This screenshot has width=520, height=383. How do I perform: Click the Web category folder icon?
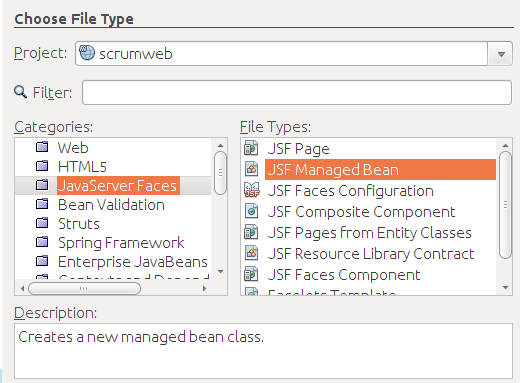[42, 147]
